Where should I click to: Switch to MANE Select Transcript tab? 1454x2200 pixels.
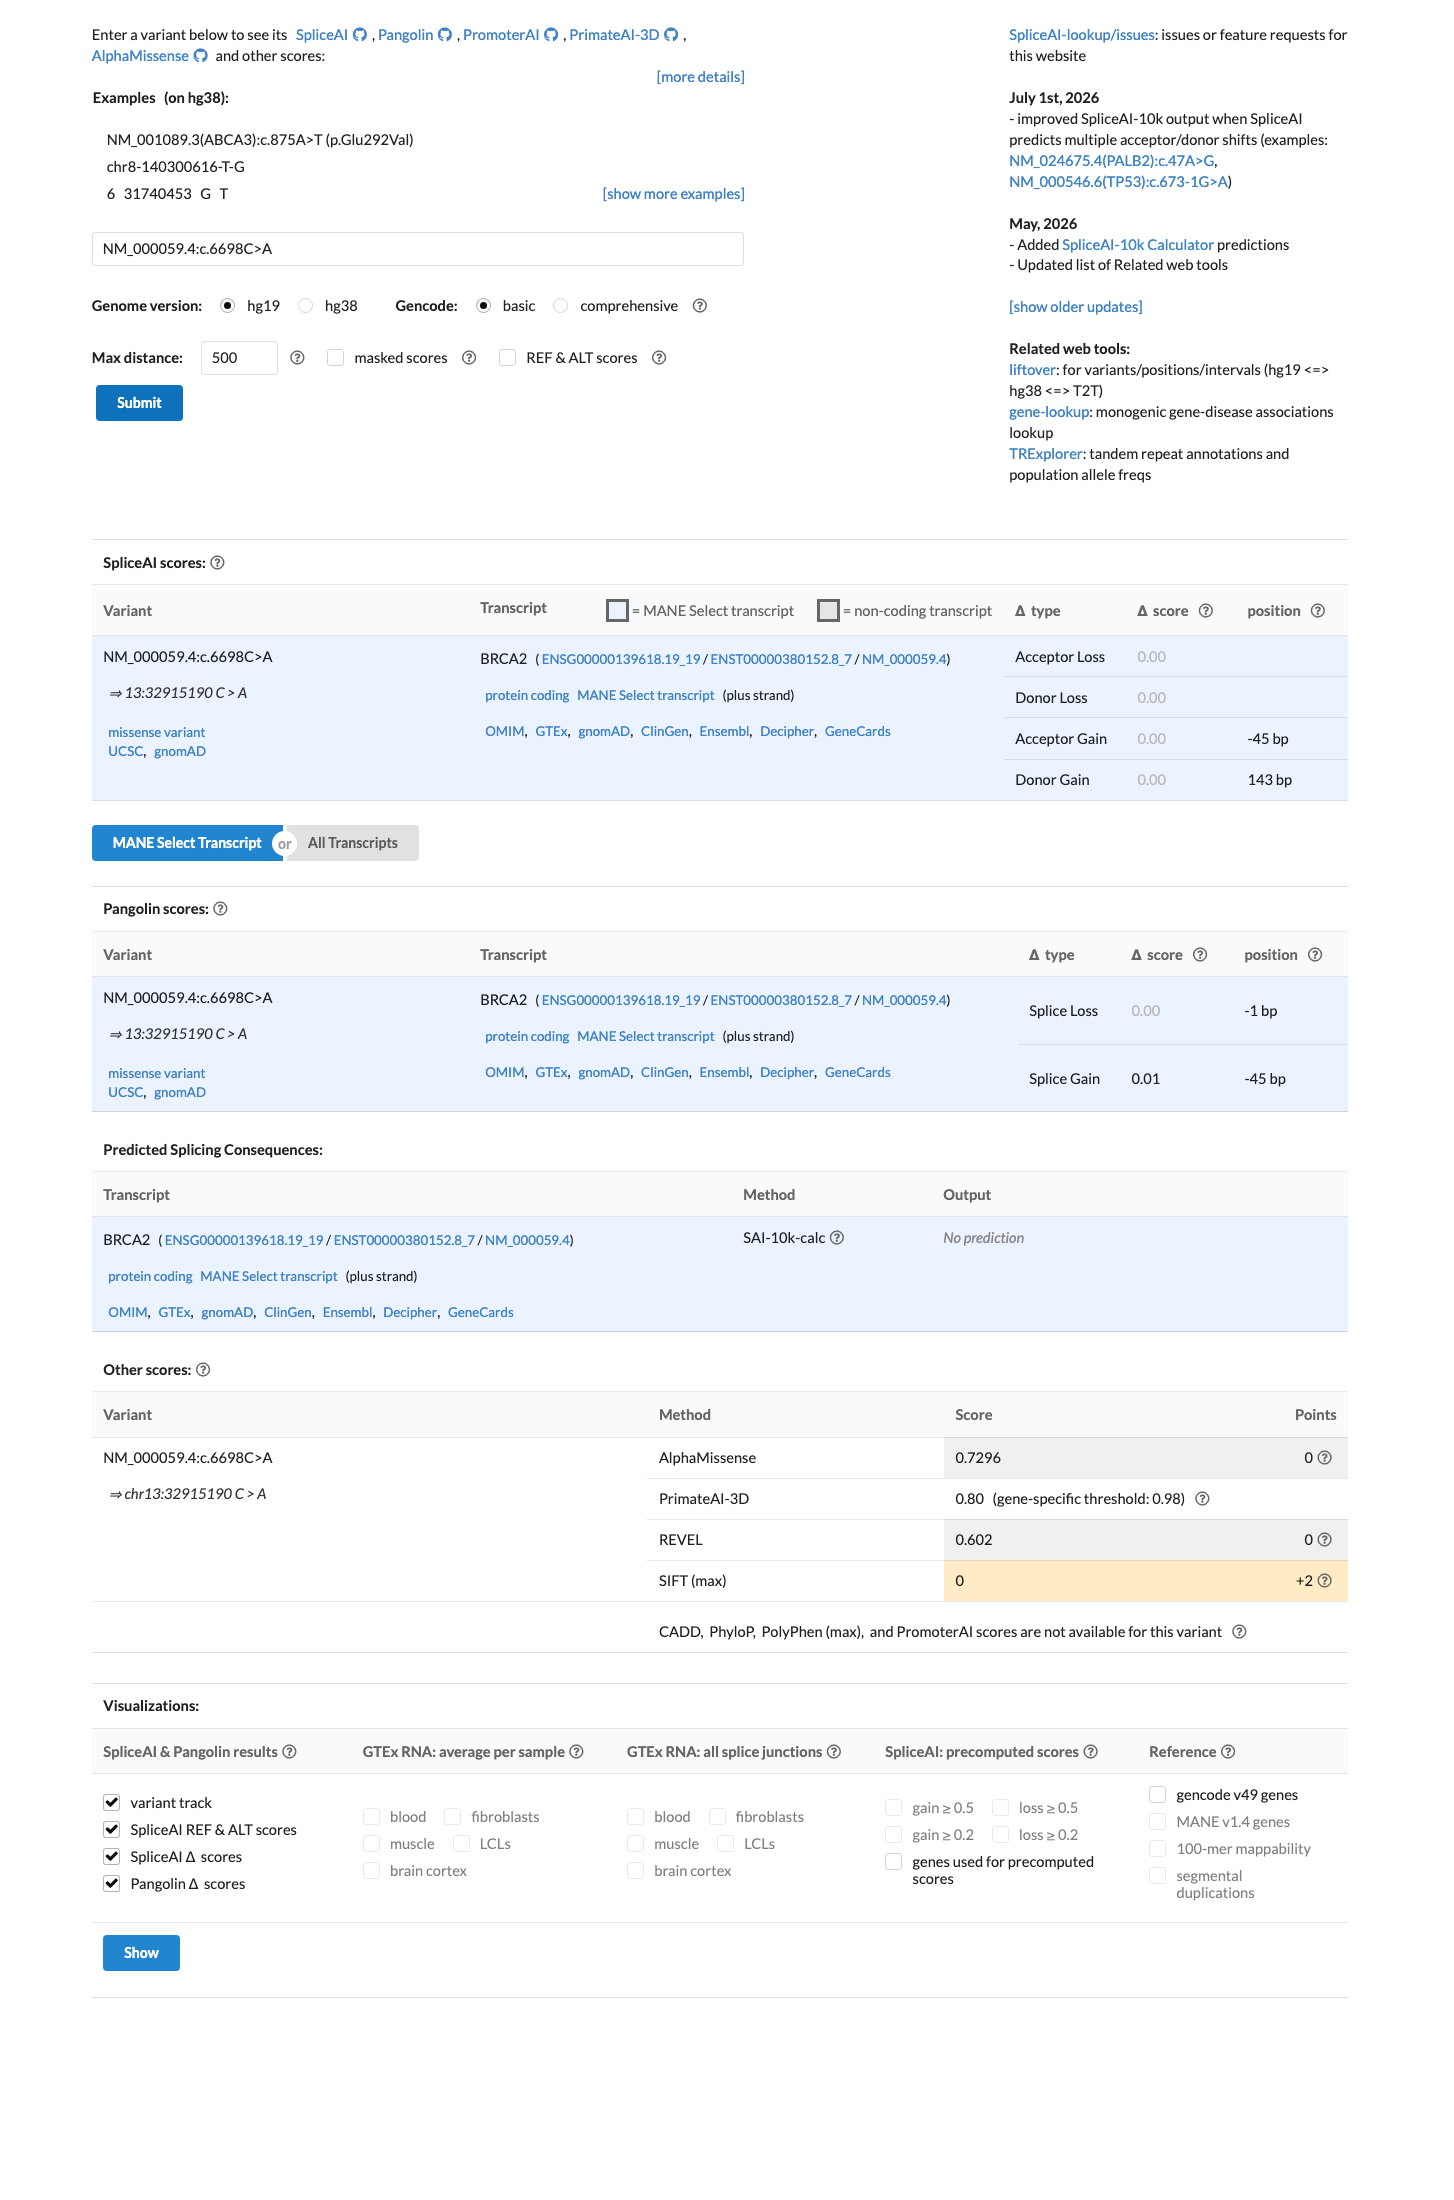[x=187, y=843]
